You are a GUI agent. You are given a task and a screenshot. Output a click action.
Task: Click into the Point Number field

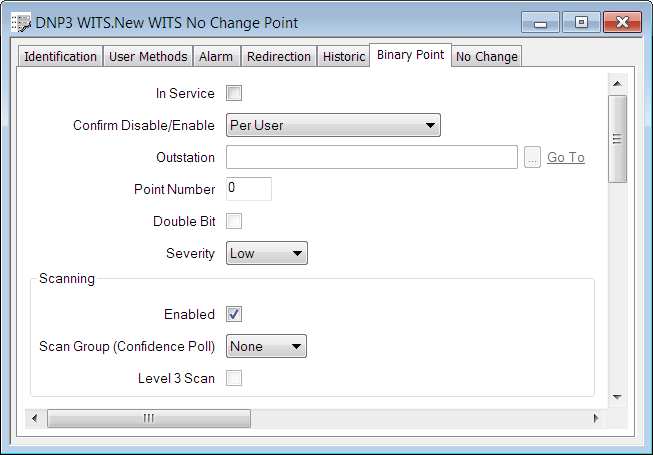coord(248,189)
